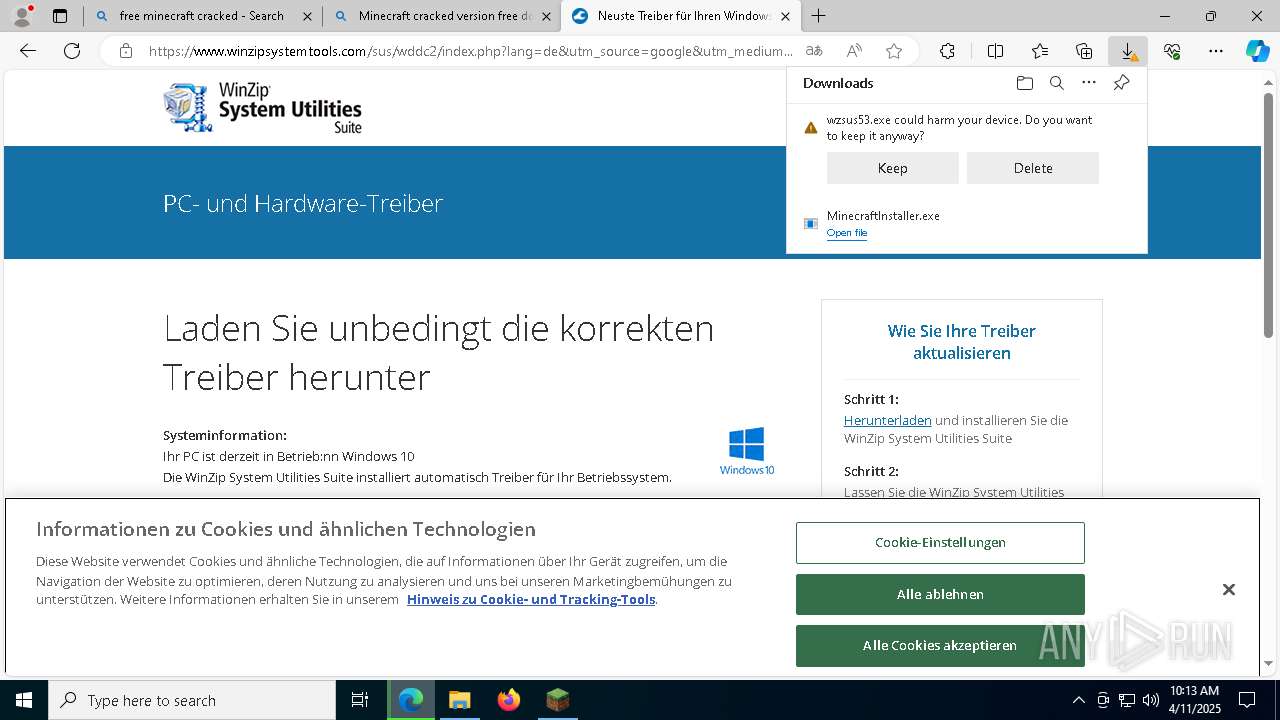
Task: Close the 'free minecraft cracked' tab
Action: pyautogui.click(x=307, y=16)
